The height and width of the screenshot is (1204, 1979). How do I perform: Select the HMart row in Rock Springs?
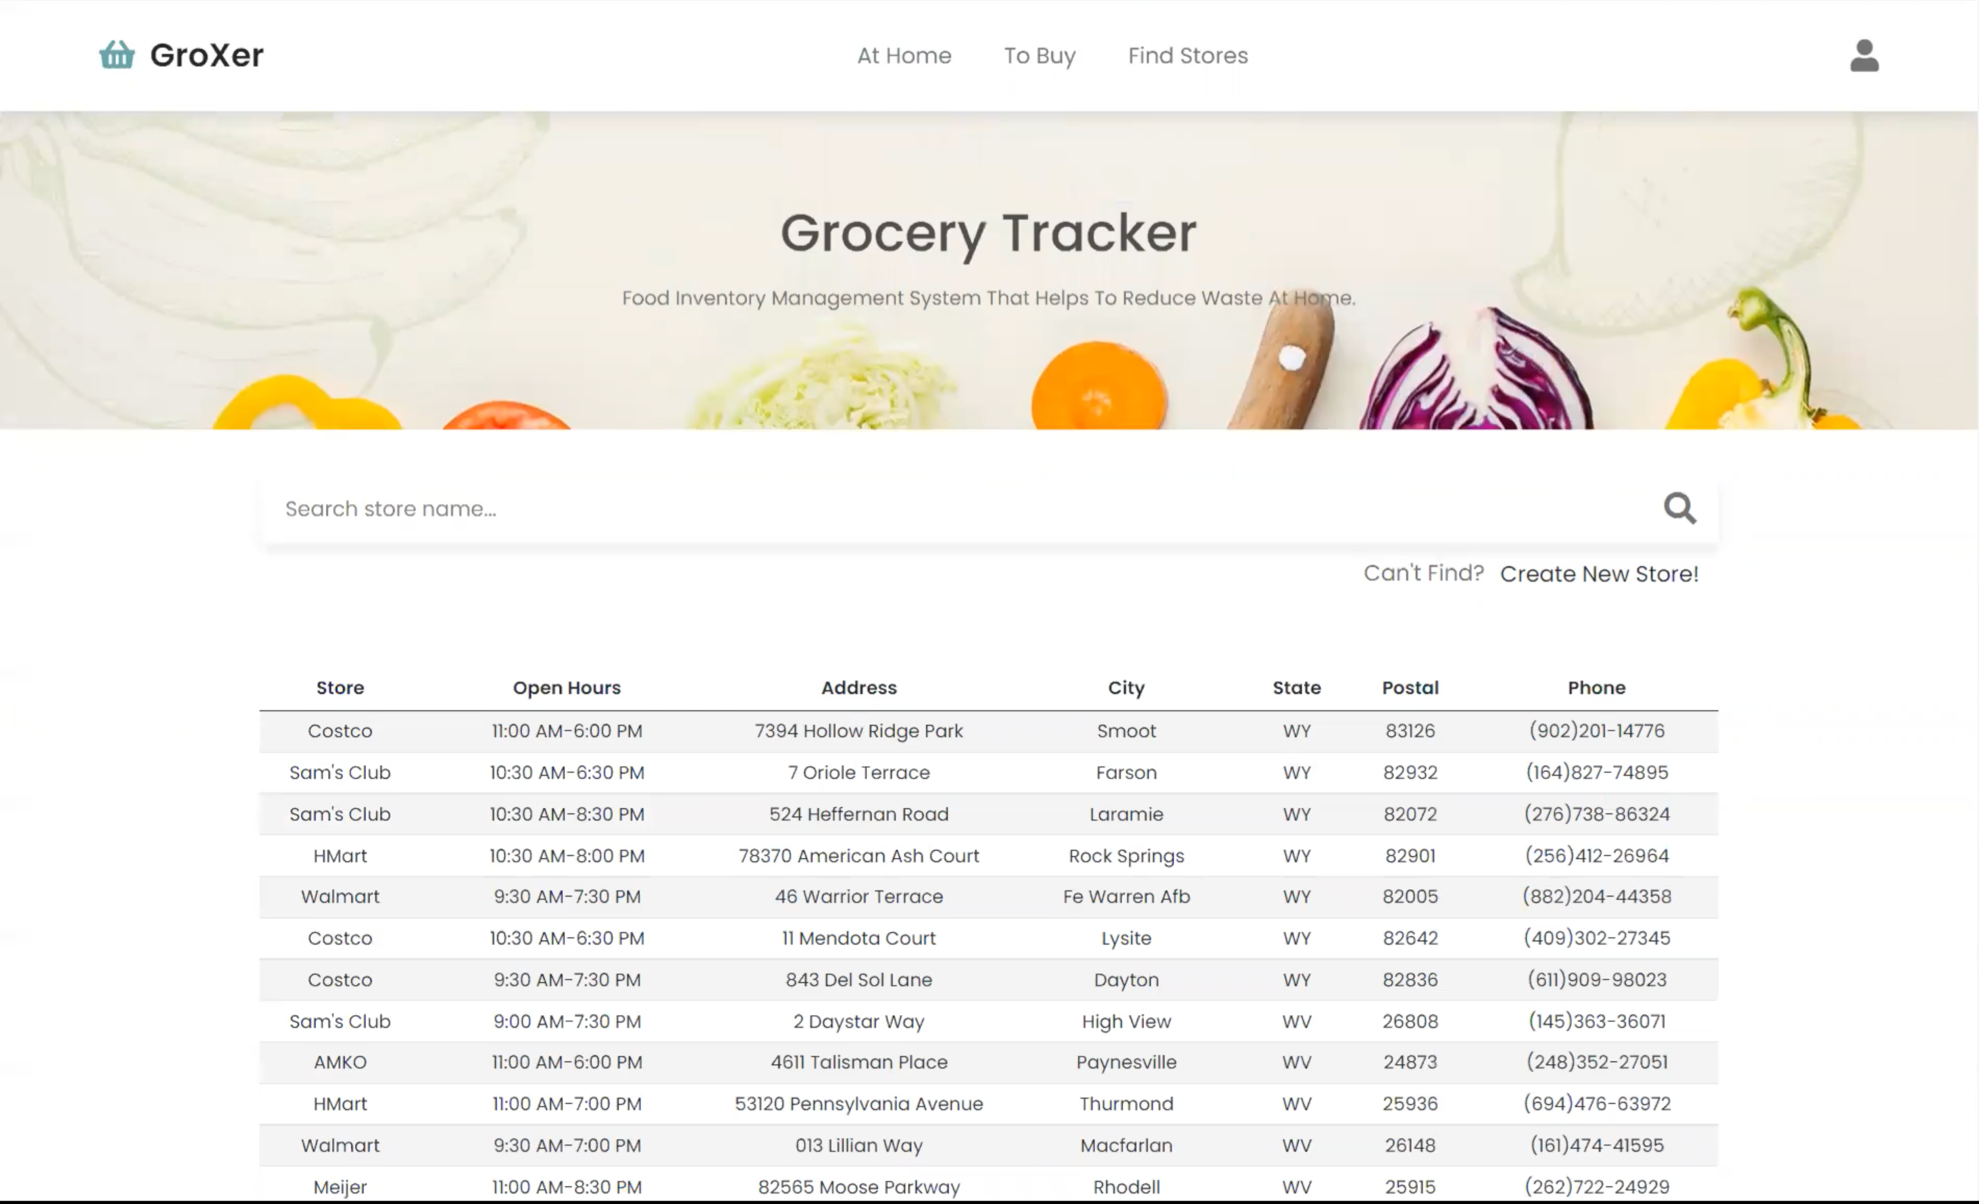pos(340,856)
